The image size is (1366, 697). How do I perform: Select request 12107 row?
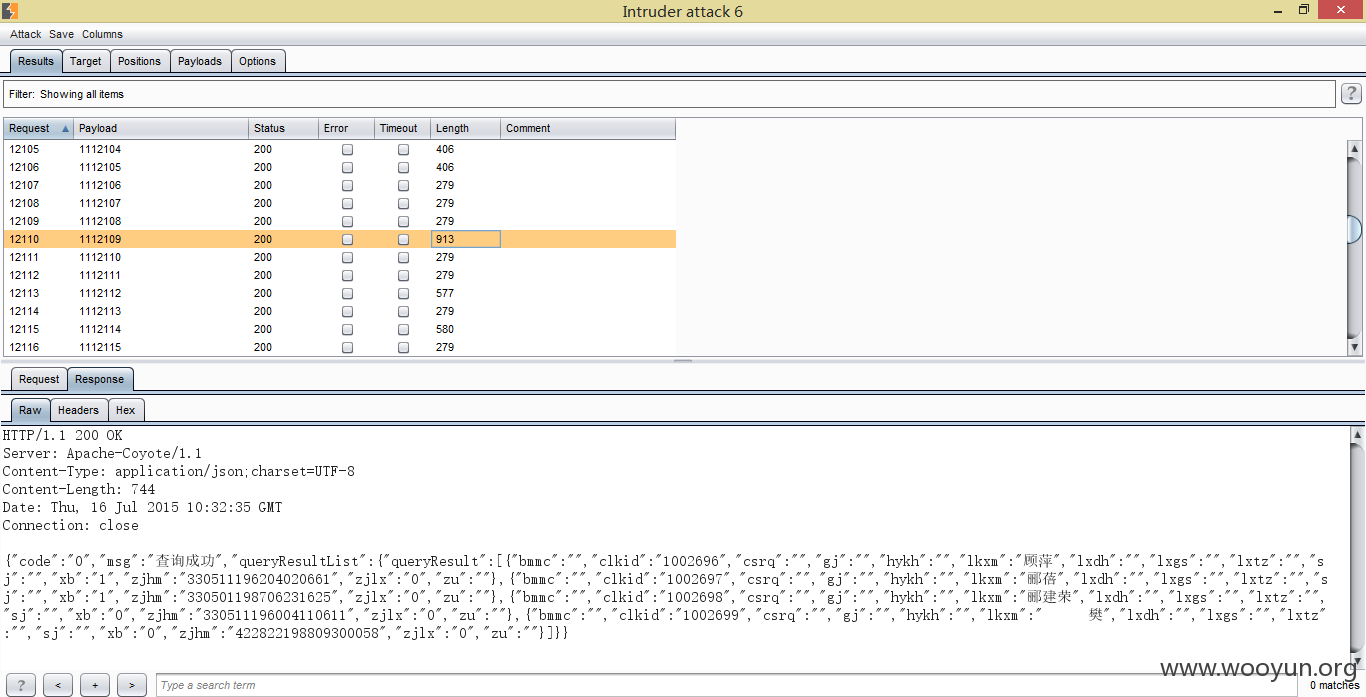(x=340, y=185)
